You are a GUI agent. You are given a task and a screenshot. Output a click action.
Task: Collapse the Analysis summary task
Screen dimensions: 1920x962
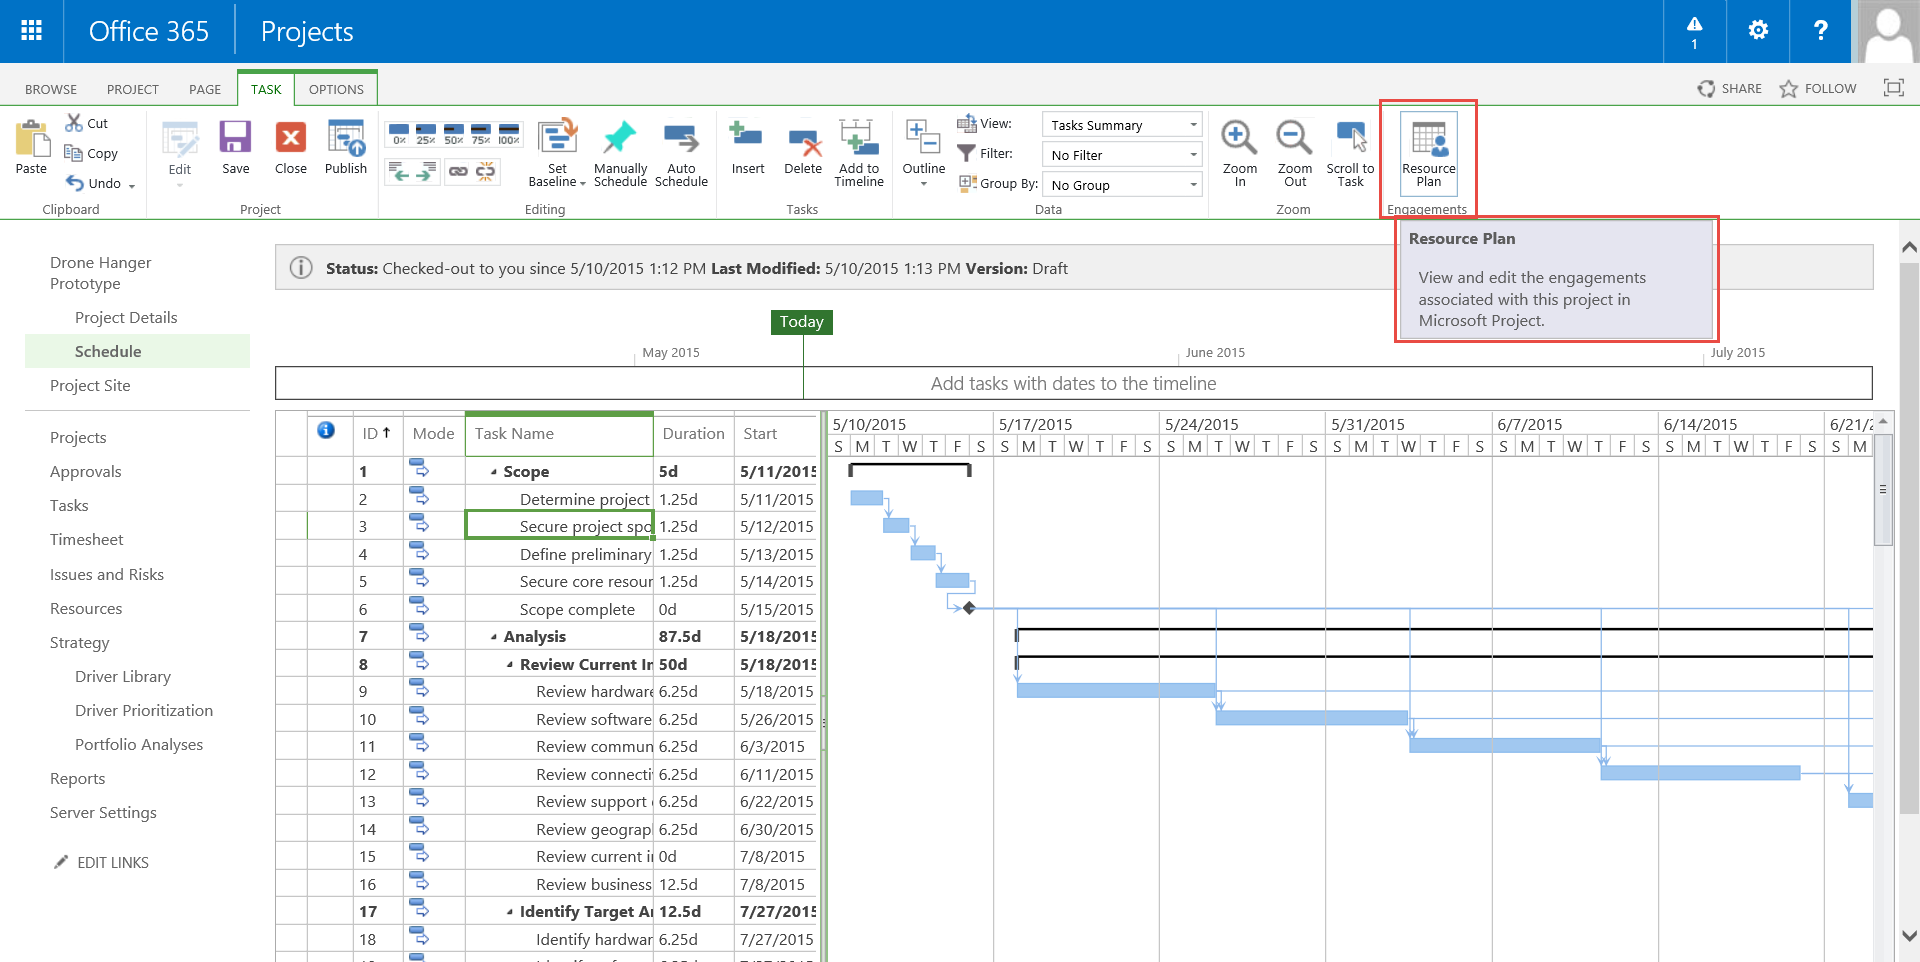(494, 637)
